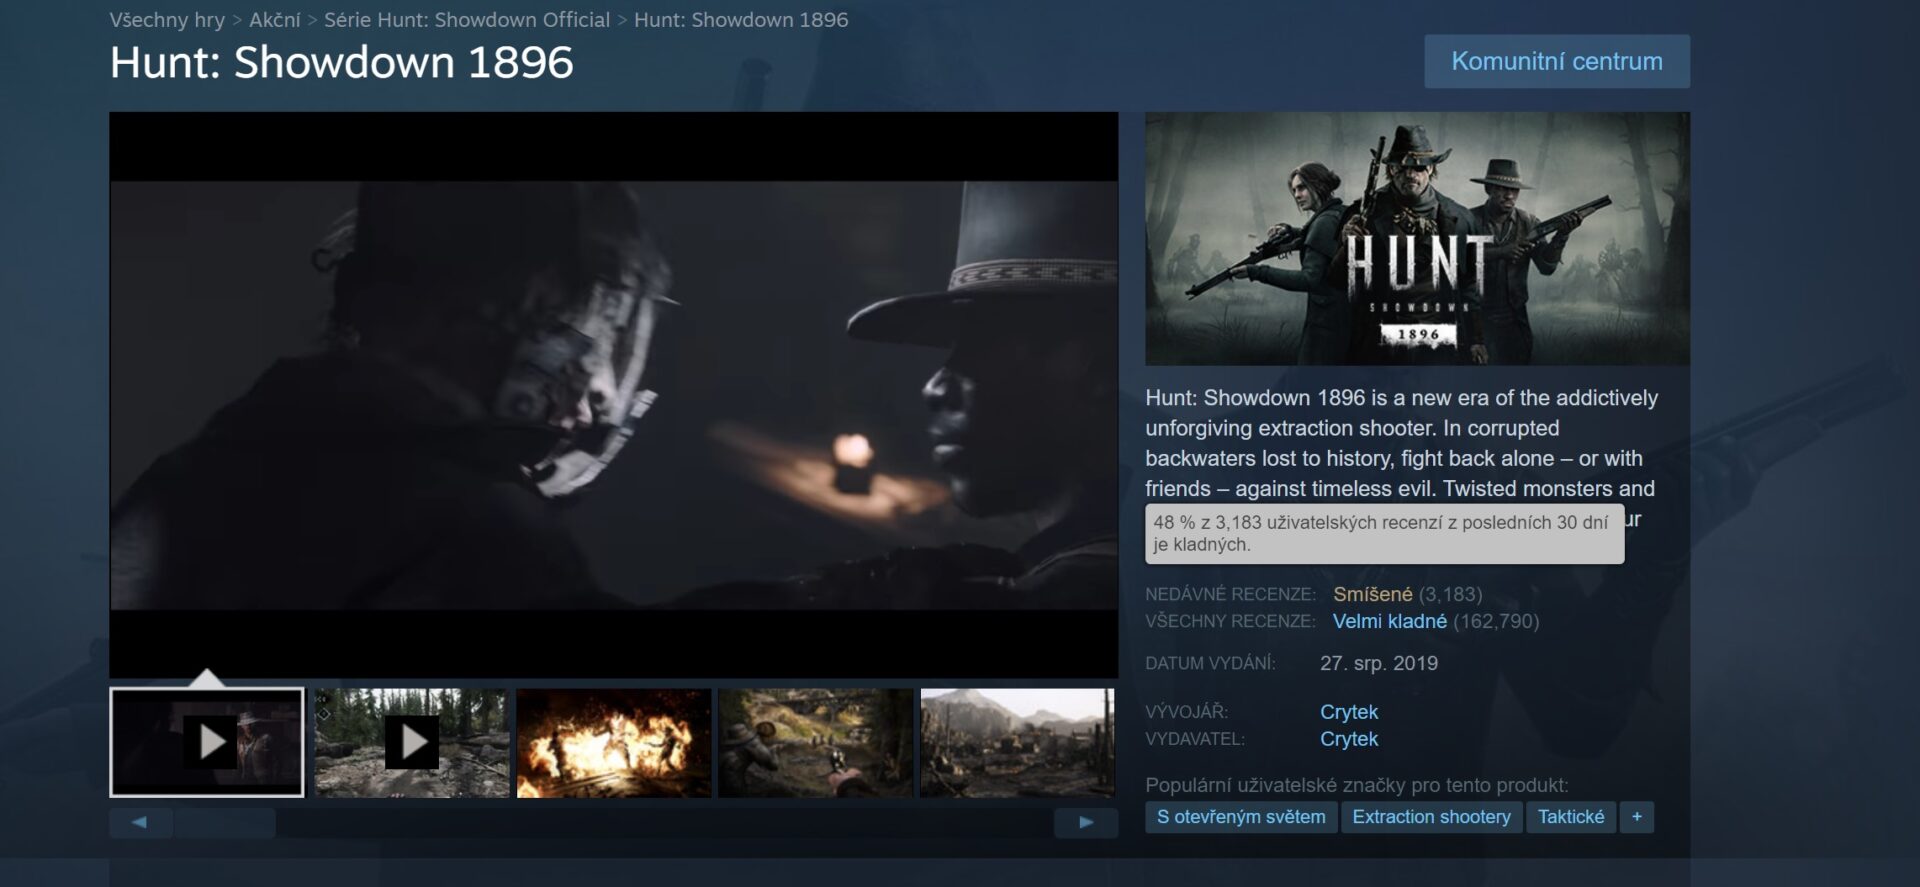Click release date 27. srp. 2019
This screenshot has height=887, width=1920.
[x=1379, y=663]
